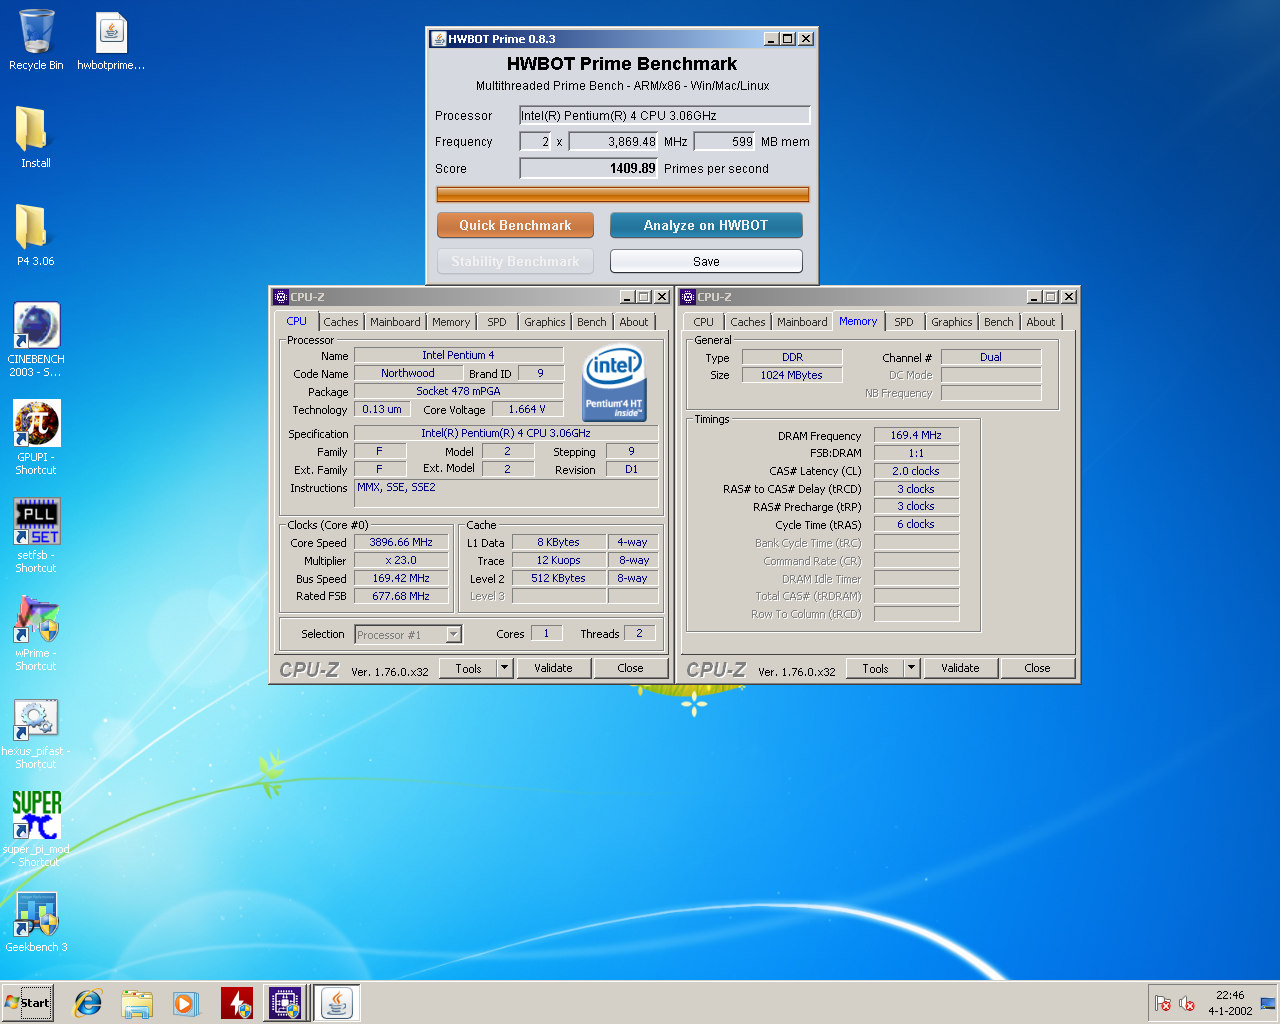The width and height of the screenshot is (1280, 1024).
Task: Click the benchmark progress bar
Action: tap(623, 194)
